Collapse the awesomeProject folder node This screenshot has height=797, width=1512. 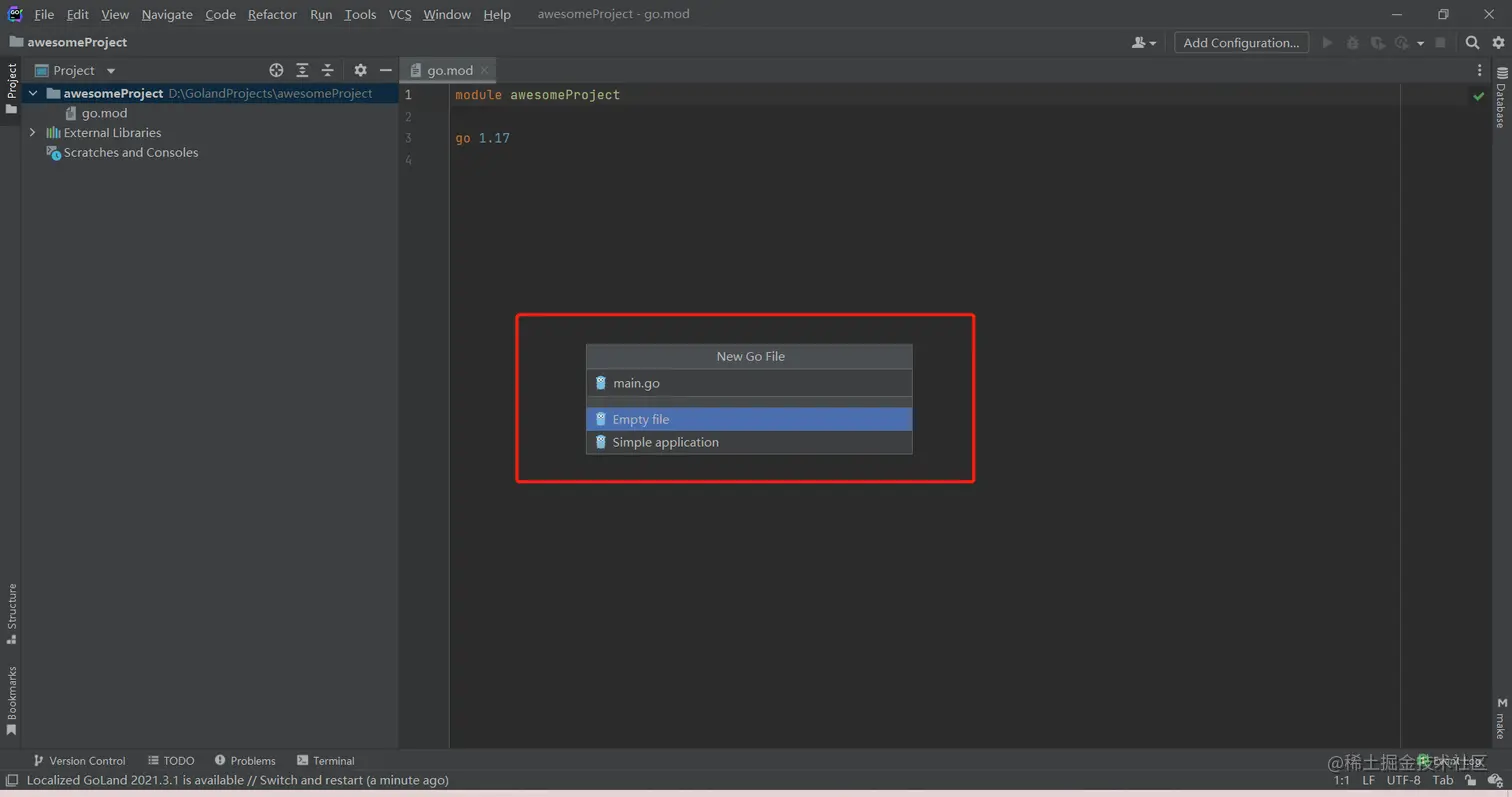pyautogui.click(x=33, y=93)
